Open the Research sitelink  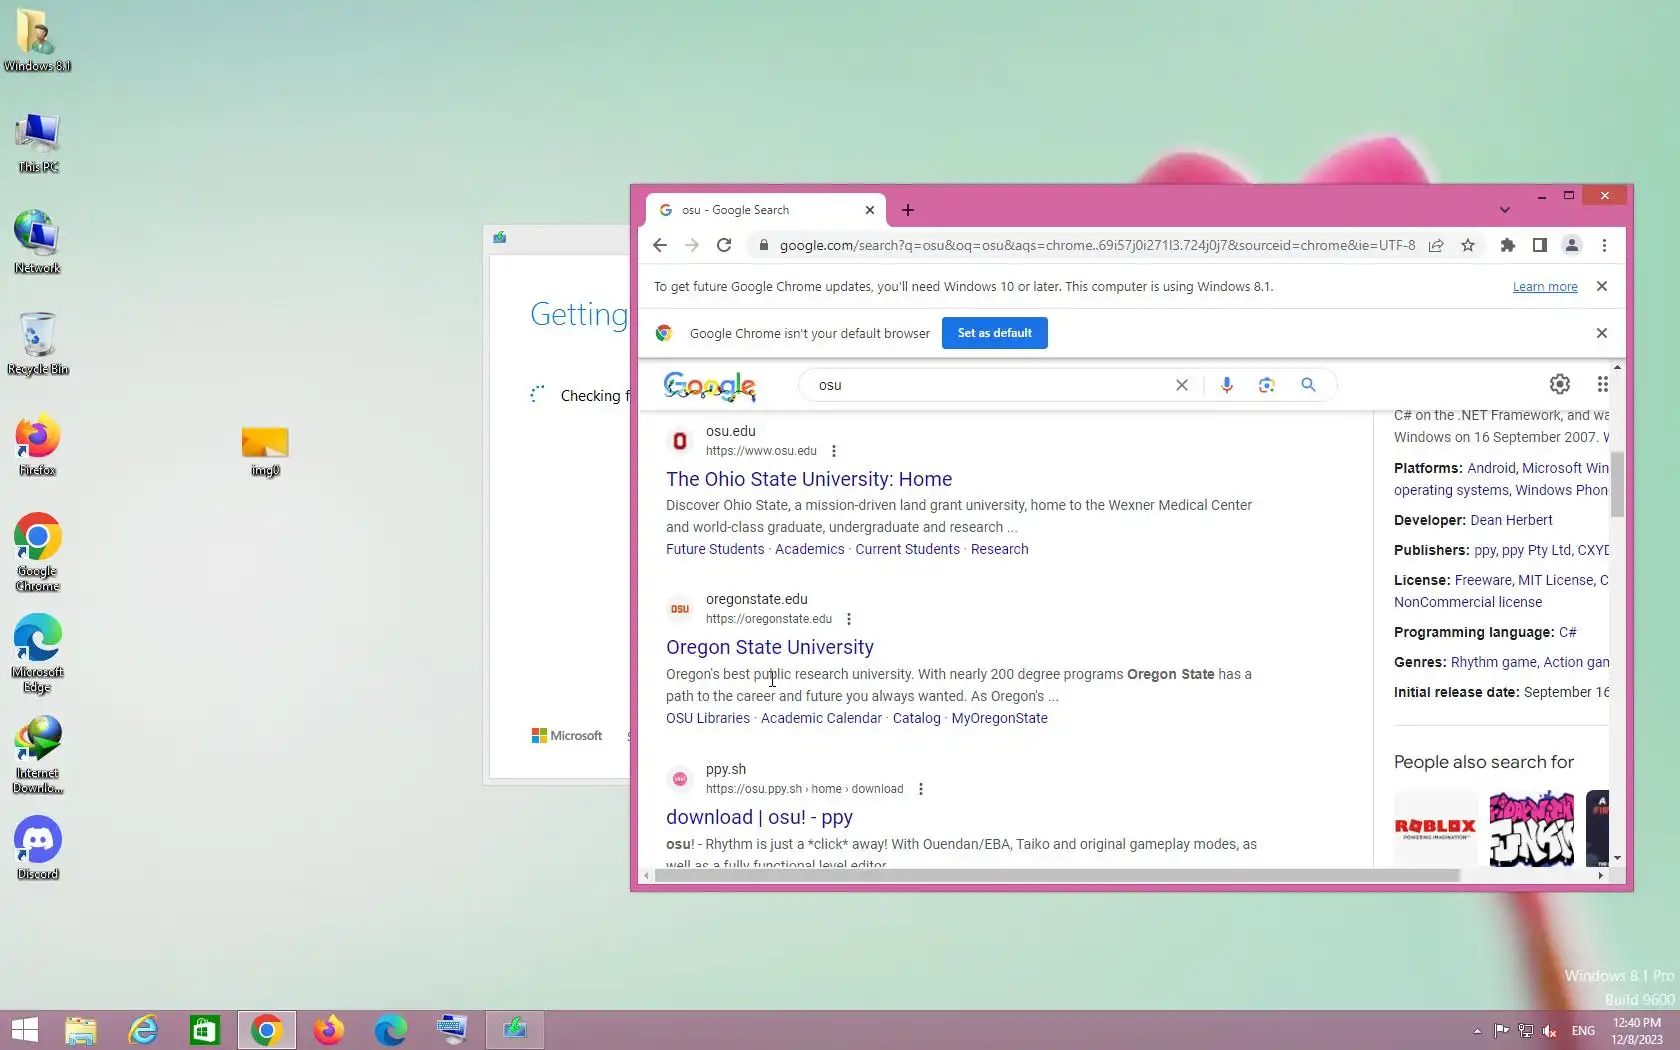click(x=999, y=549)
